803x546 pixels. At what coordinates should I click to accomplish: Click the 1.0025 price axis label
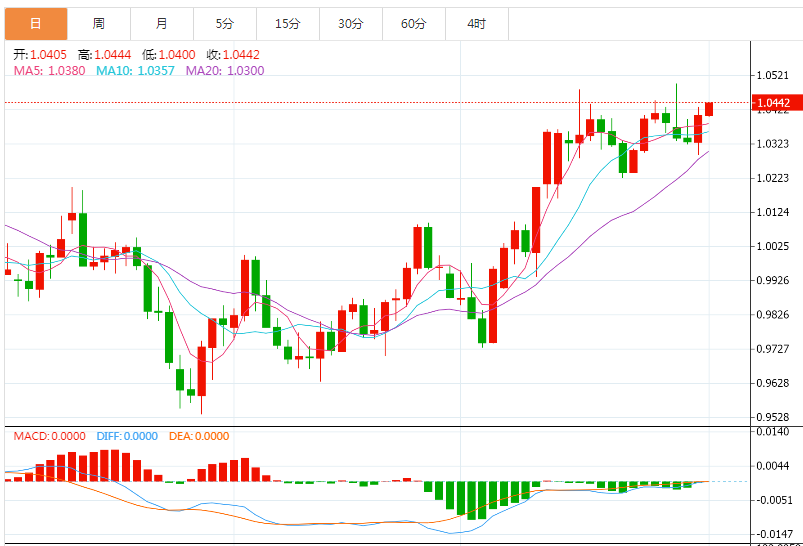(773, 246)
